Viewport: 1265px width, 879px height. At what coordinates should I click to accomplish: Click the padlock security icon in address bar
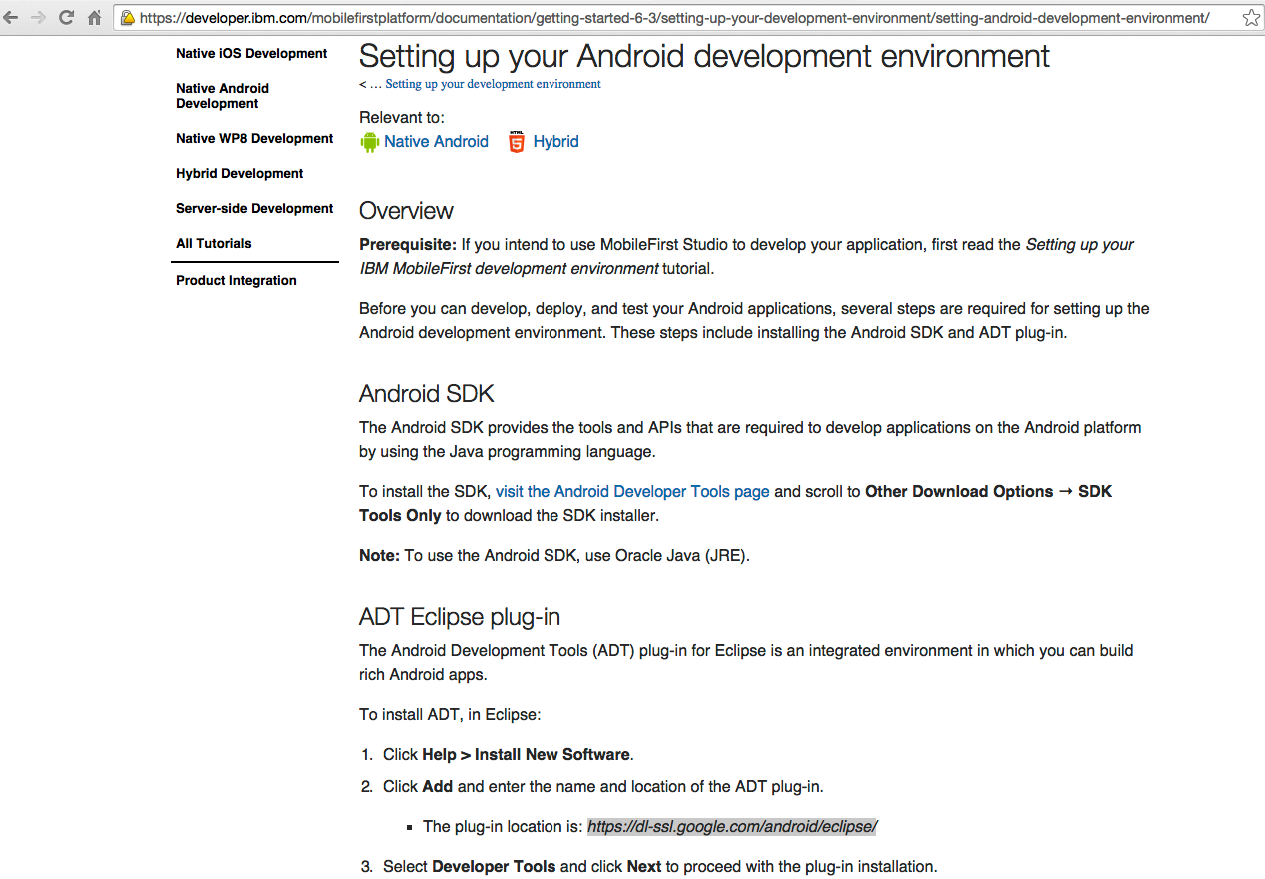pos(128,18)
